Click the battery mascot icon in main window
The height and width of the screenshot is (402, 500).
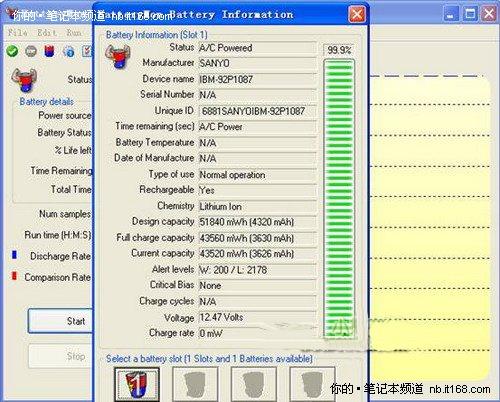[x=24, y=80]
